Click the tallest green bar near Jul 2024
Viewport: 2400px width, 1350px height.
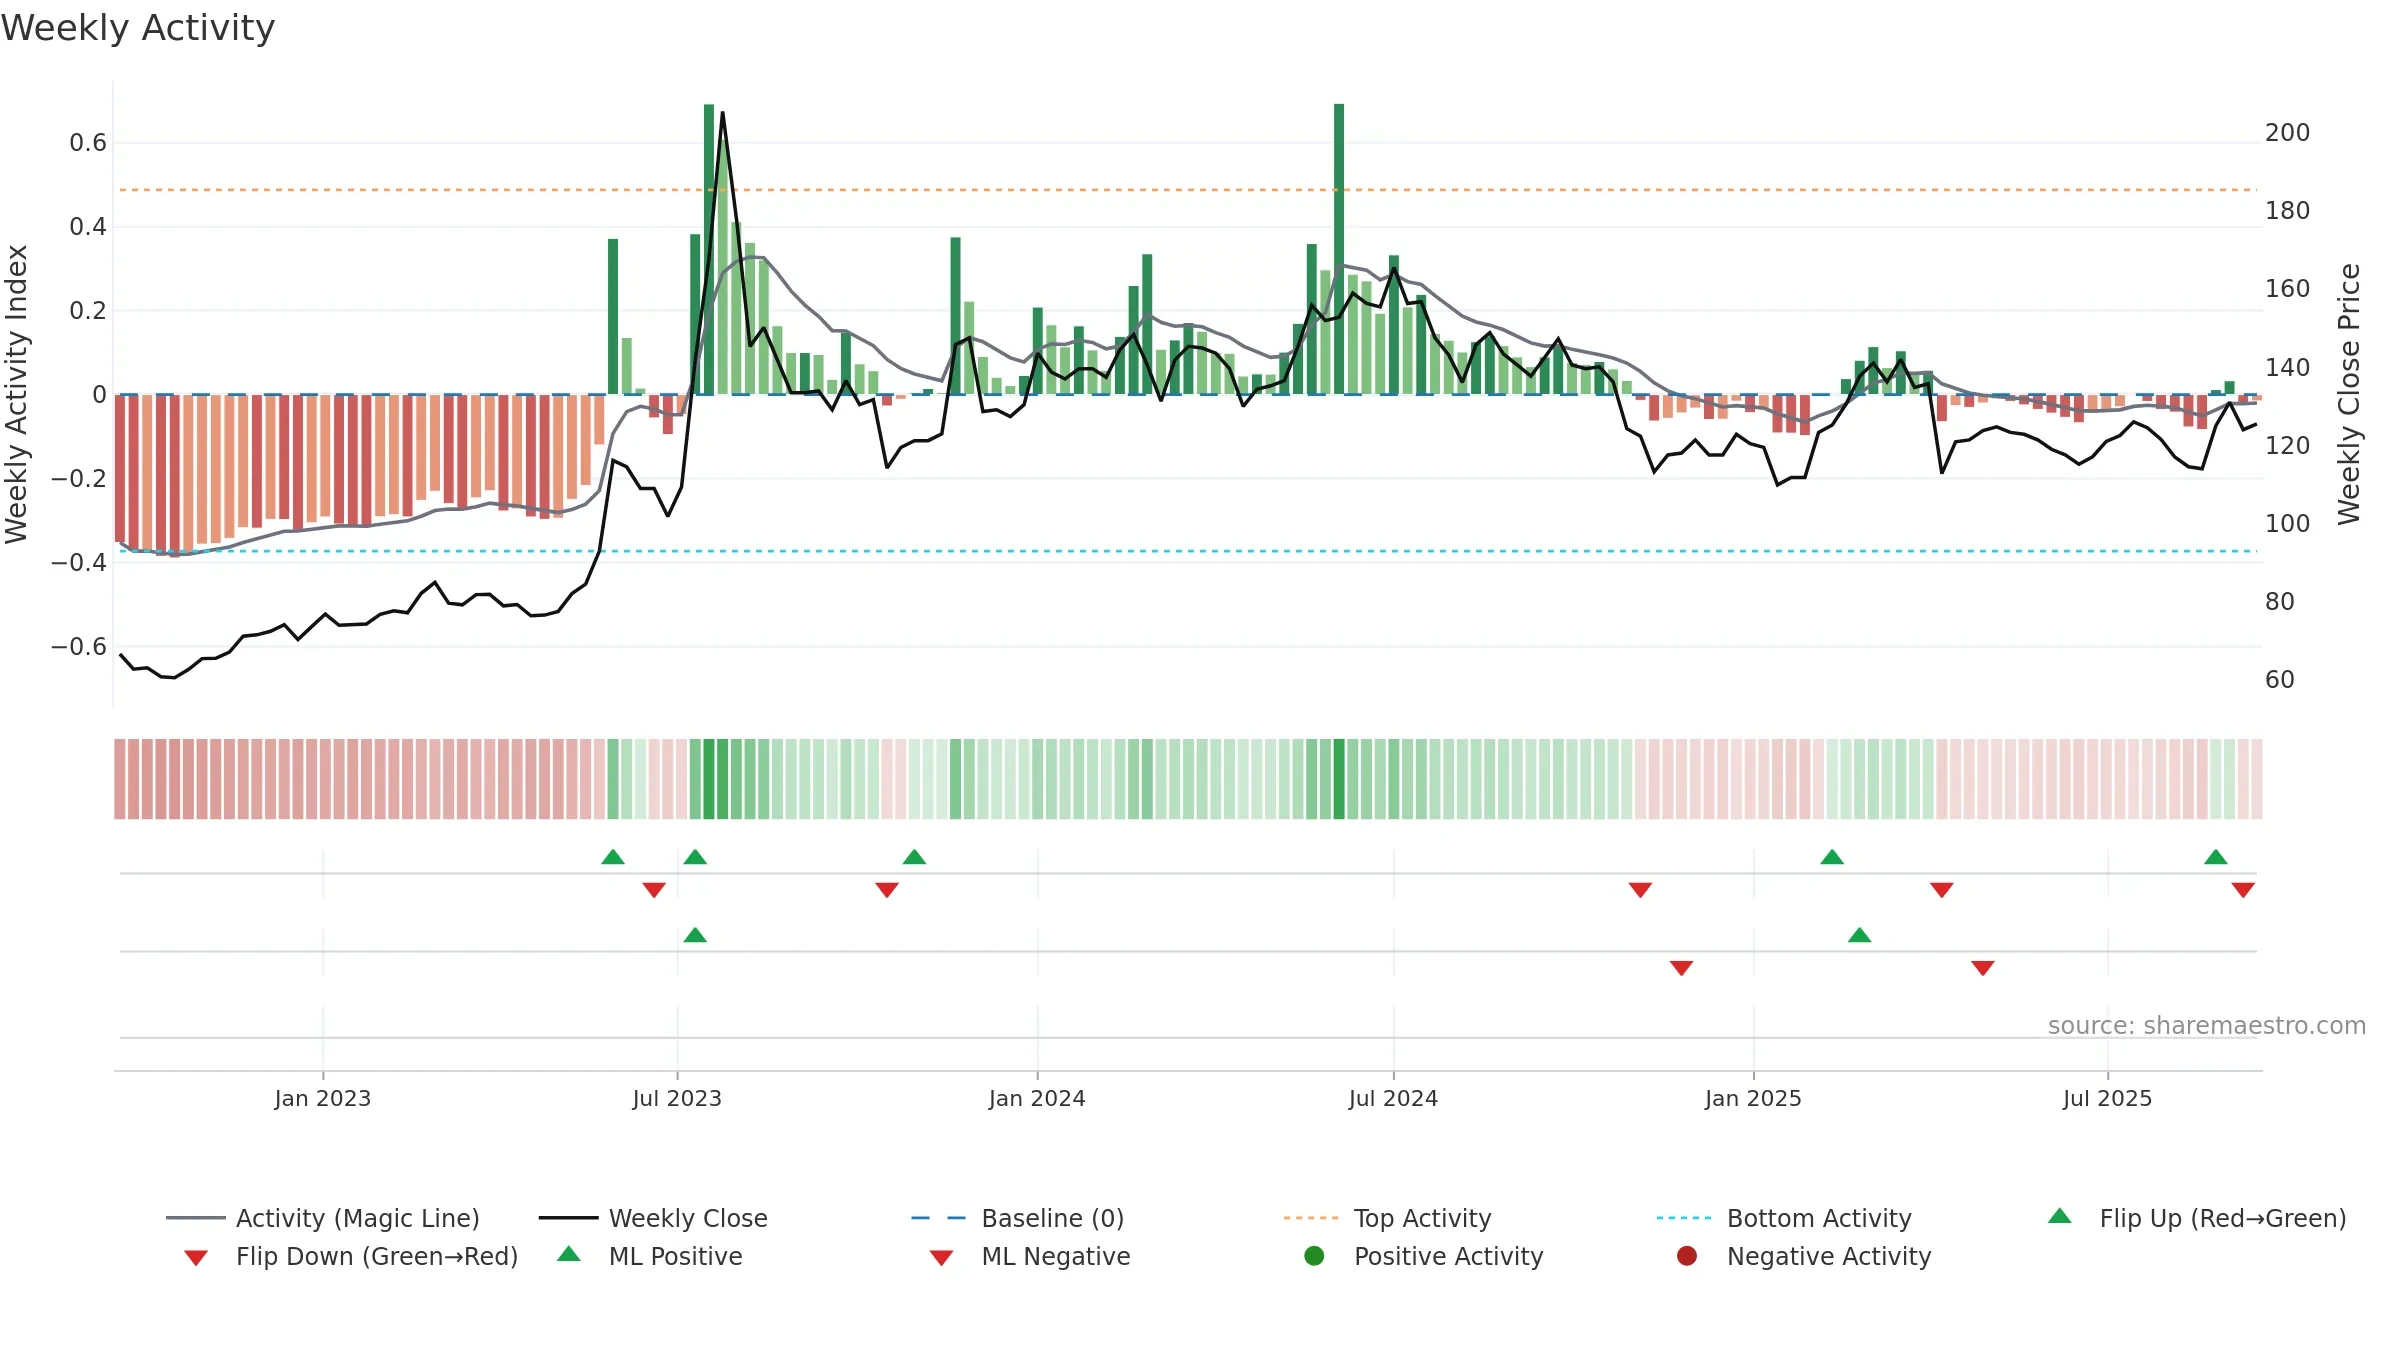[1339, 249]
